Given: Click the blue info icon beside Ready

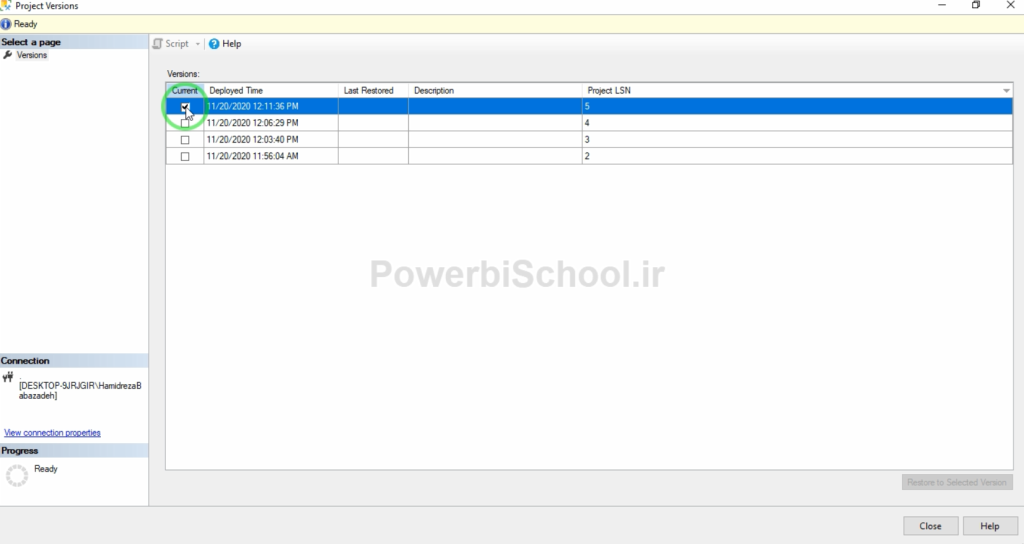Looking at the screenshot, I should click(x=6, y=24).
